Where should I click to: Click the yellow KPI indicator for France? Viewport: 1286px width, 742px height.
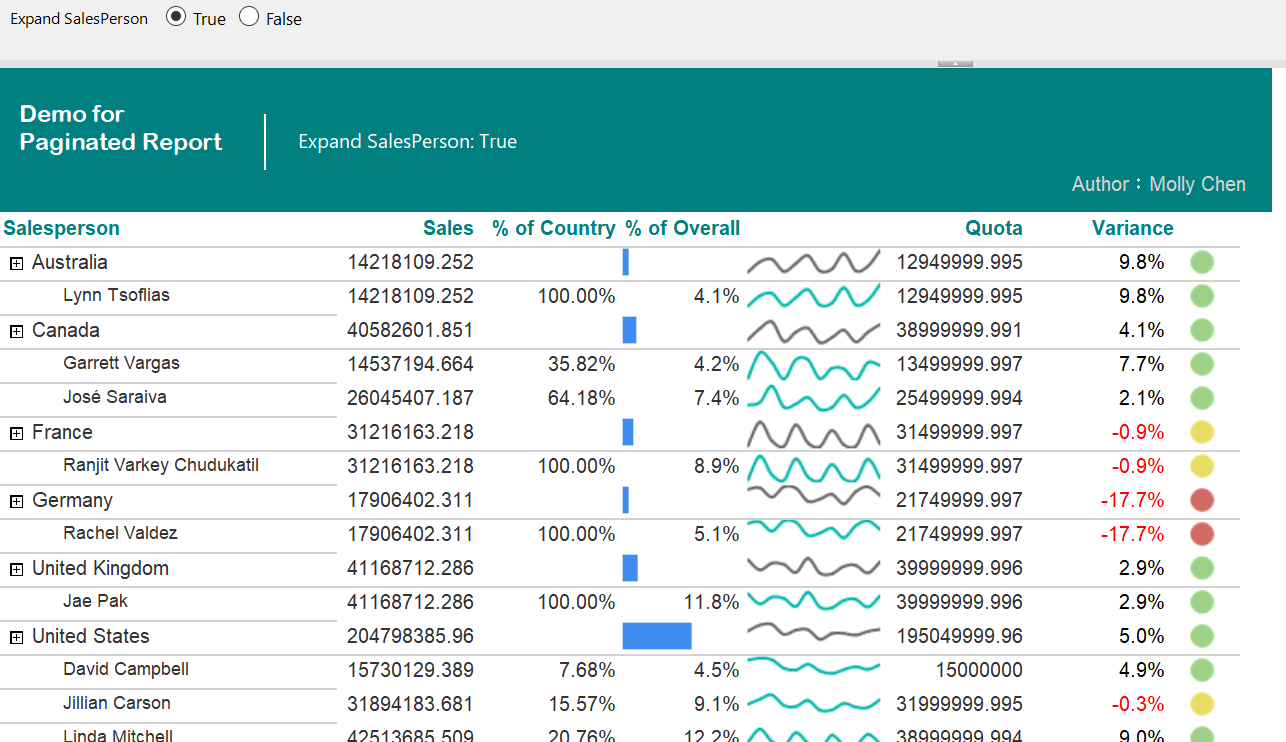[1202, 433]
